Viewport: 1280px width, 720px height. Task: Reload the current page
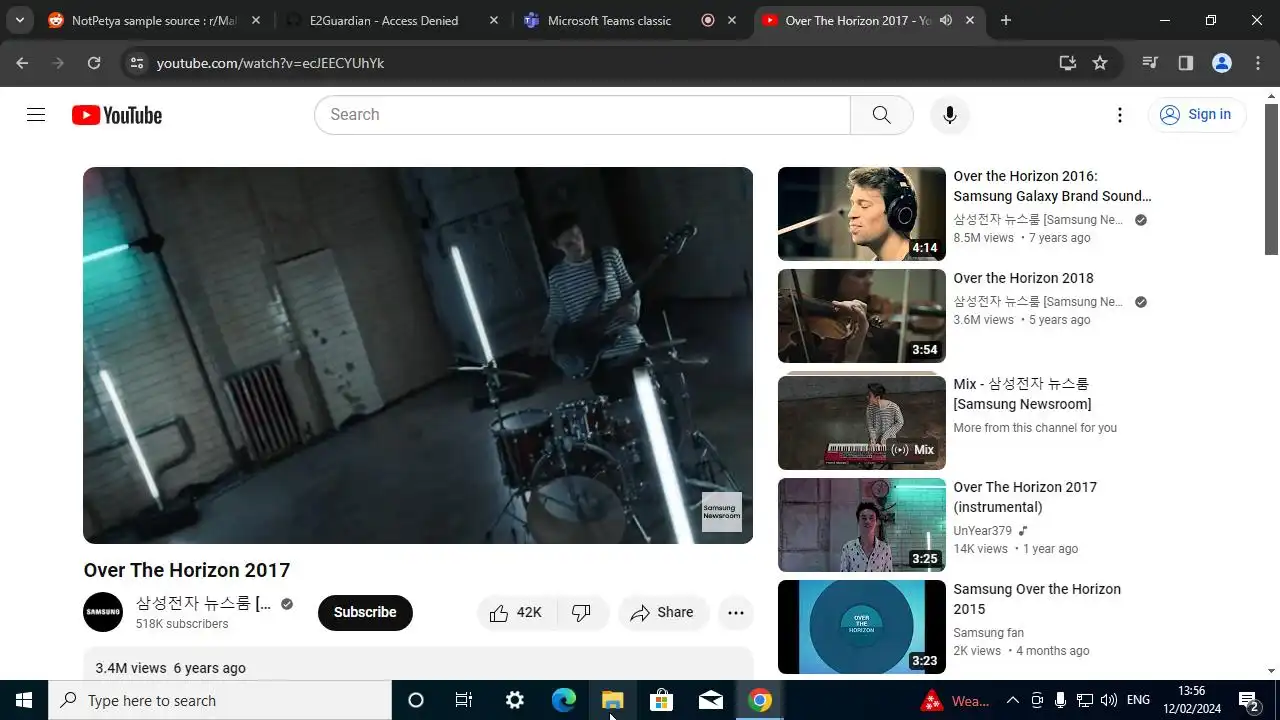(x=94, y=63)
